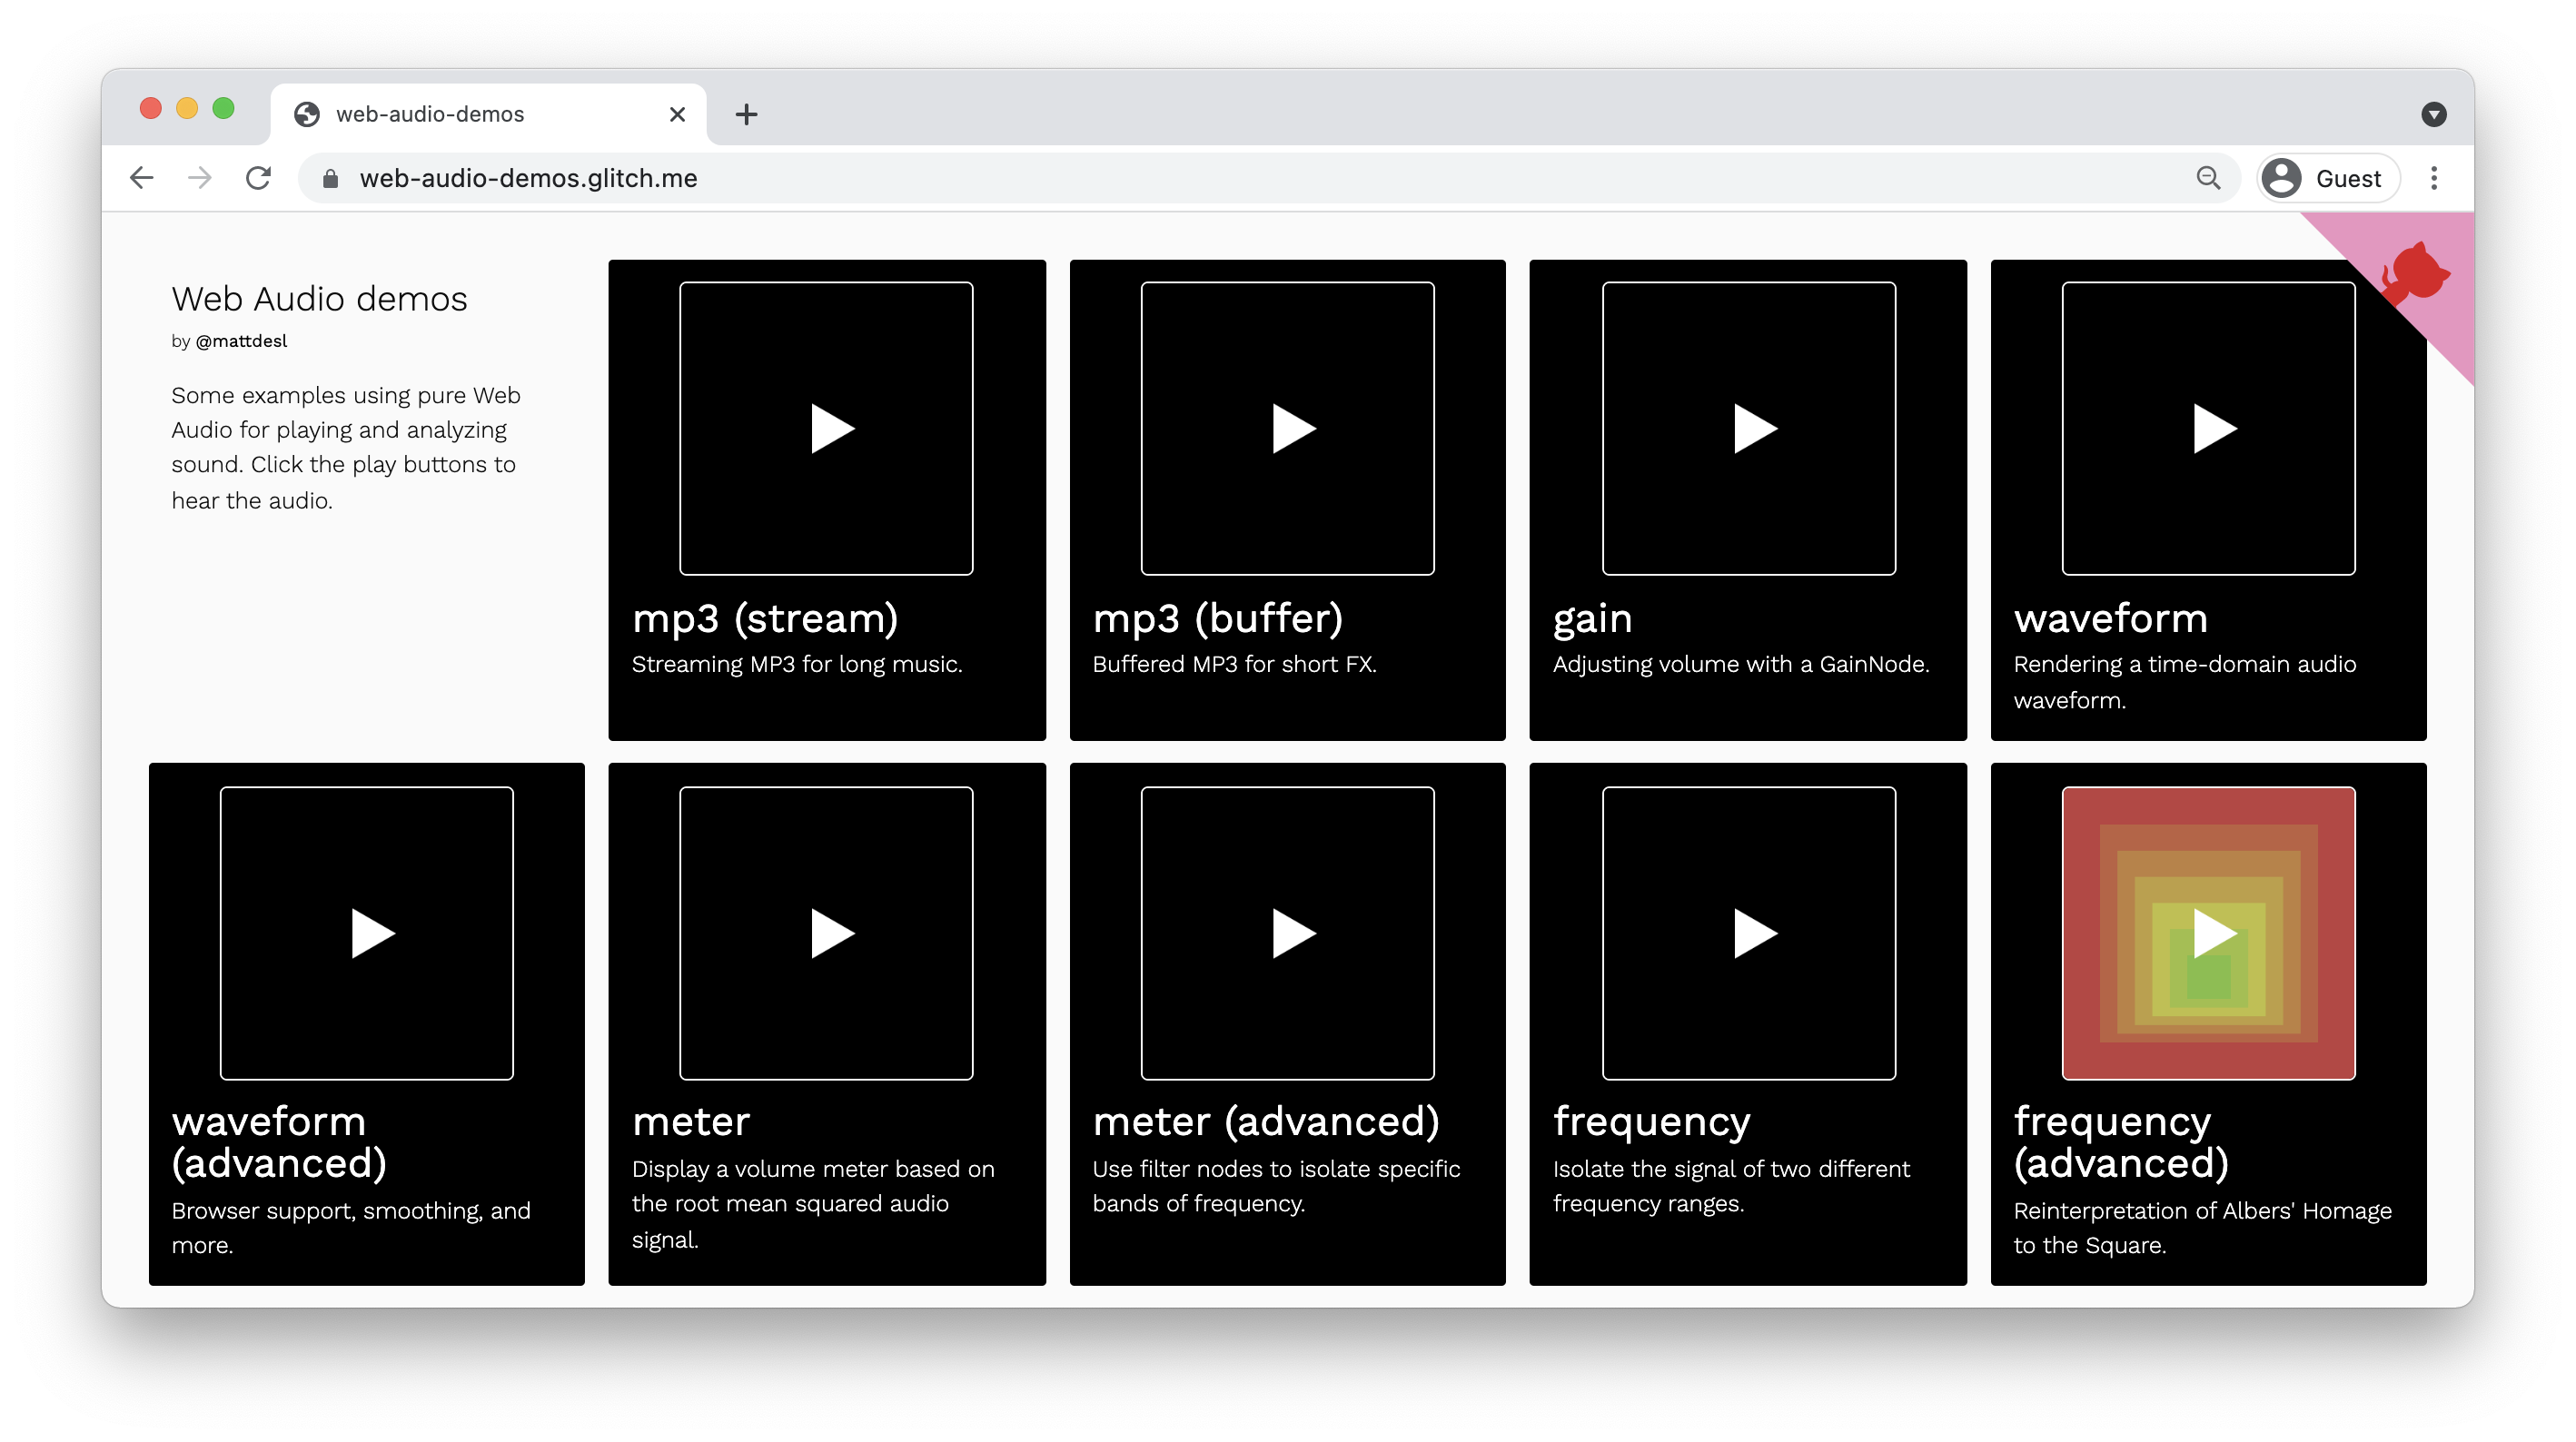The image size is (2576, 1442).
Task: Open a new tab with plus button
Action: click(x=746, y=114)
